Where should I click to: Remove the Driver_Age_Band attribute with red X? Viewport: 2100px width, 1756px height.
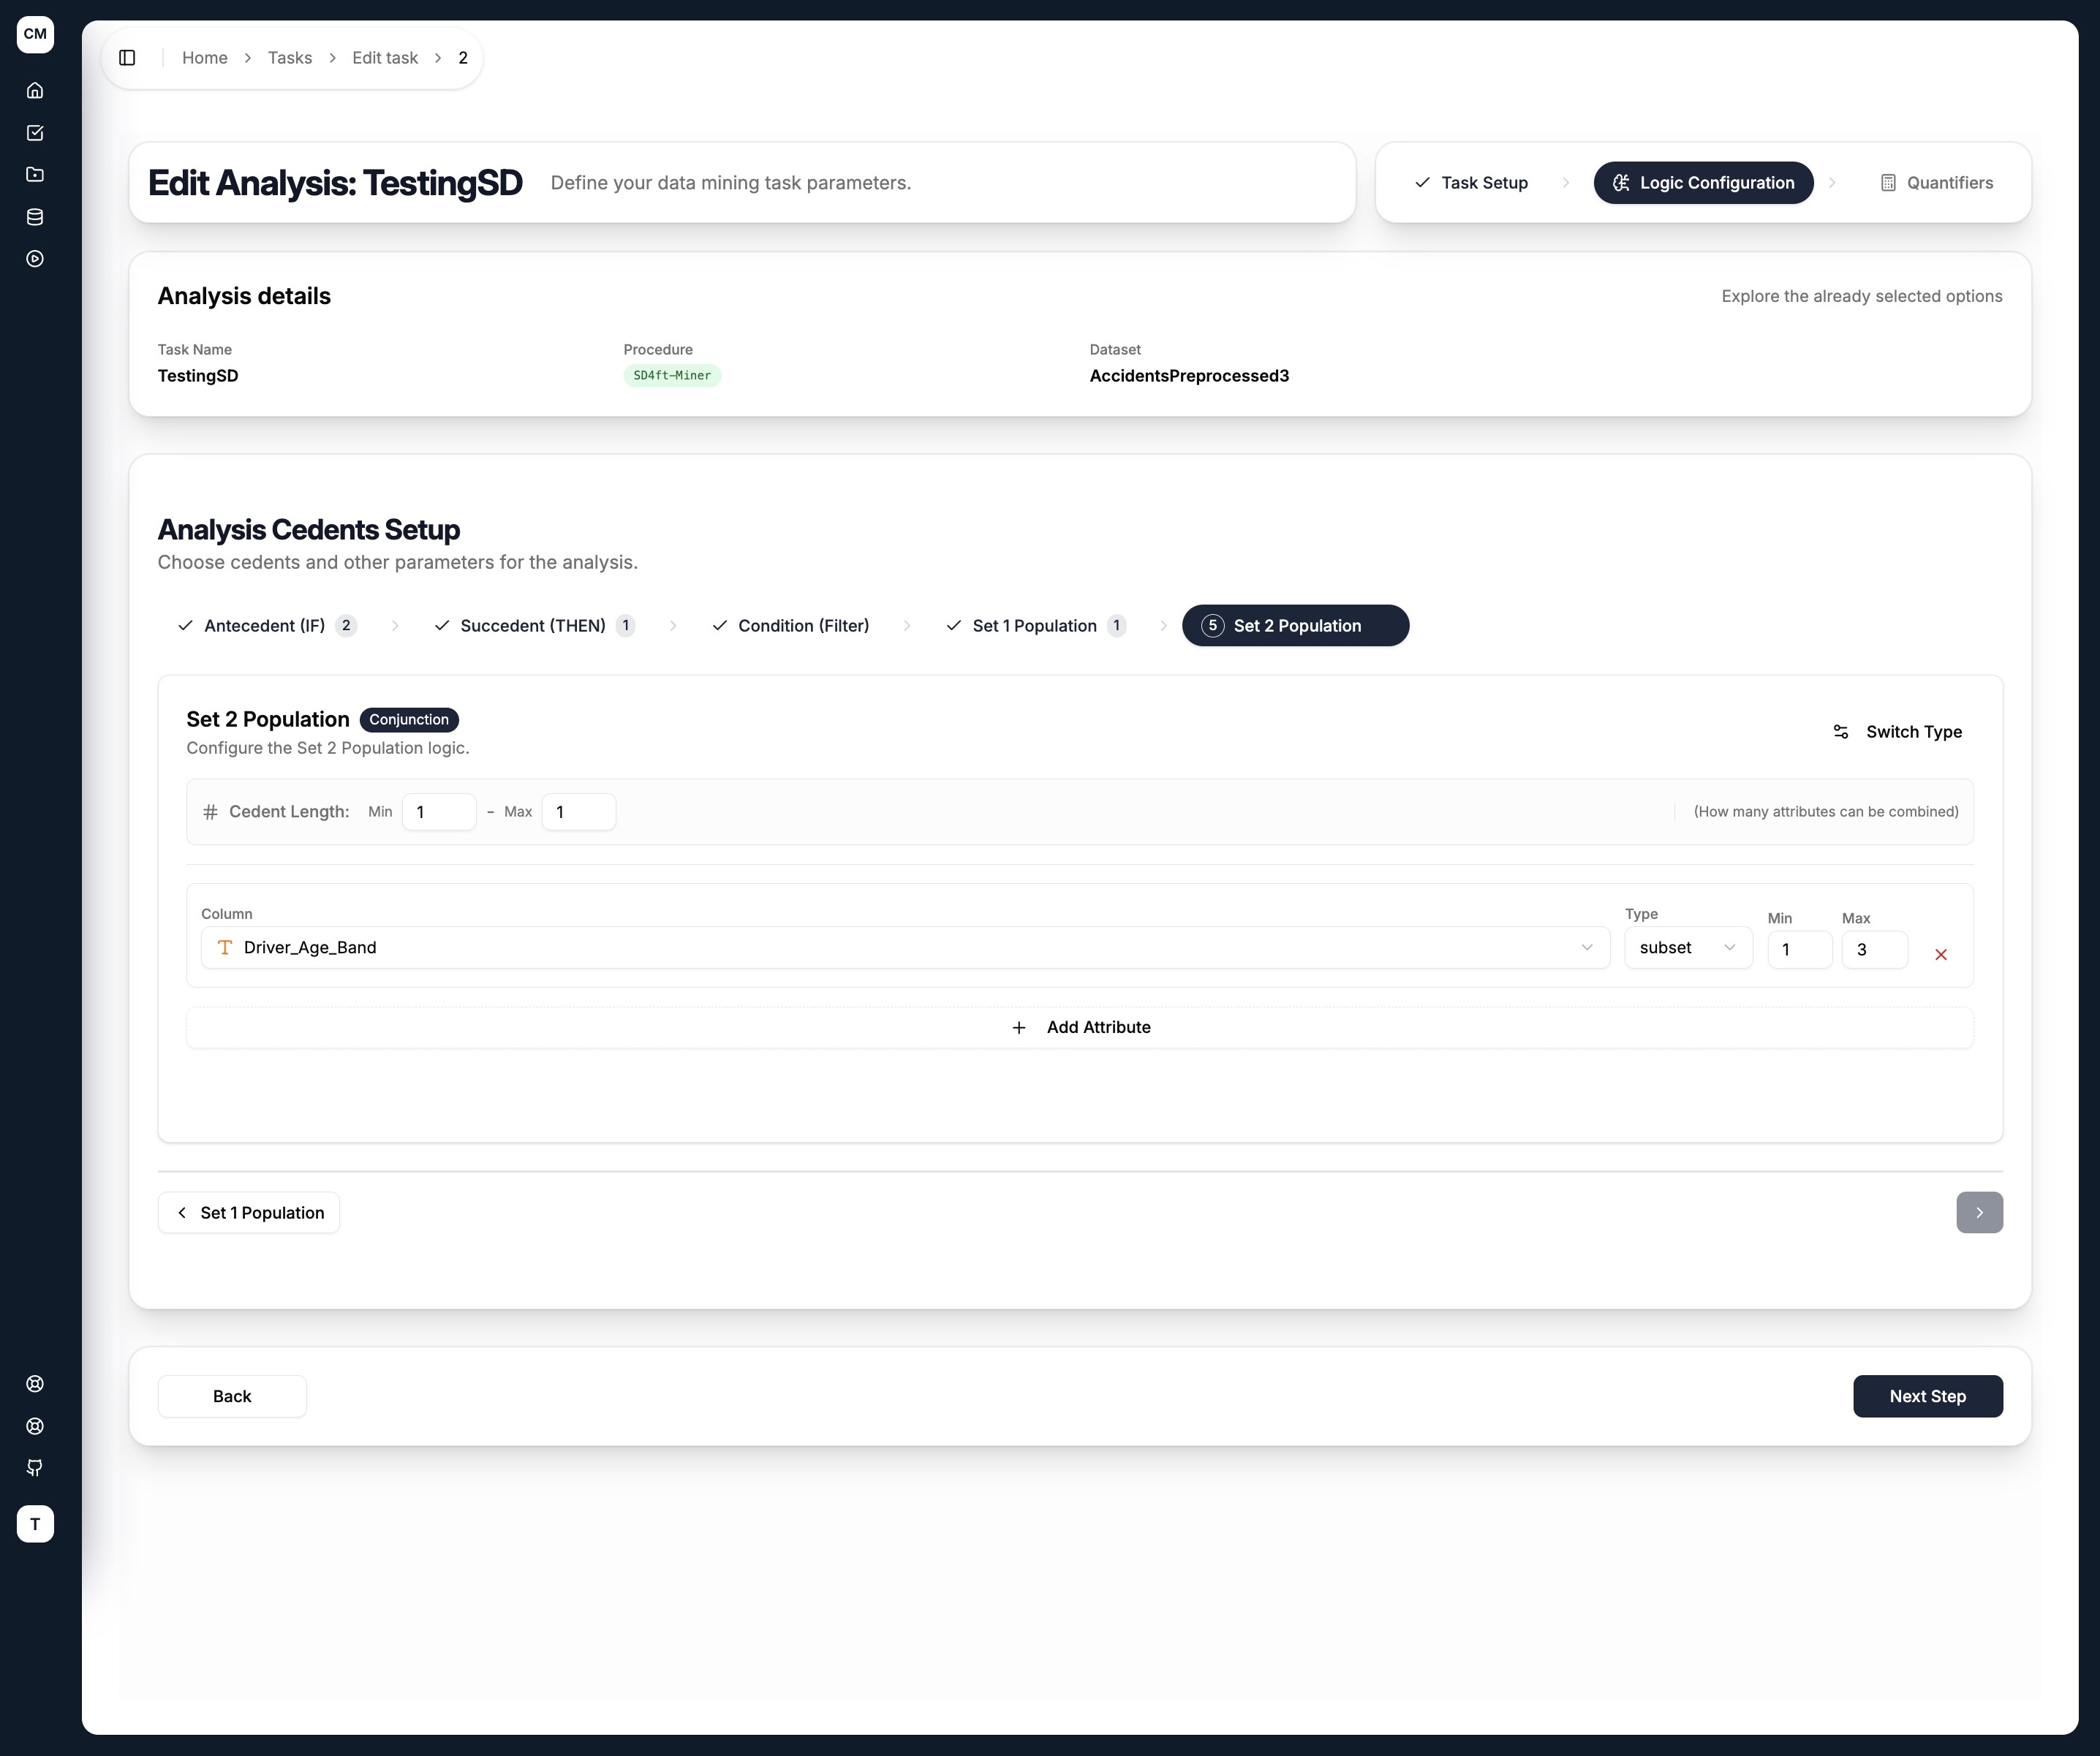1941,955
